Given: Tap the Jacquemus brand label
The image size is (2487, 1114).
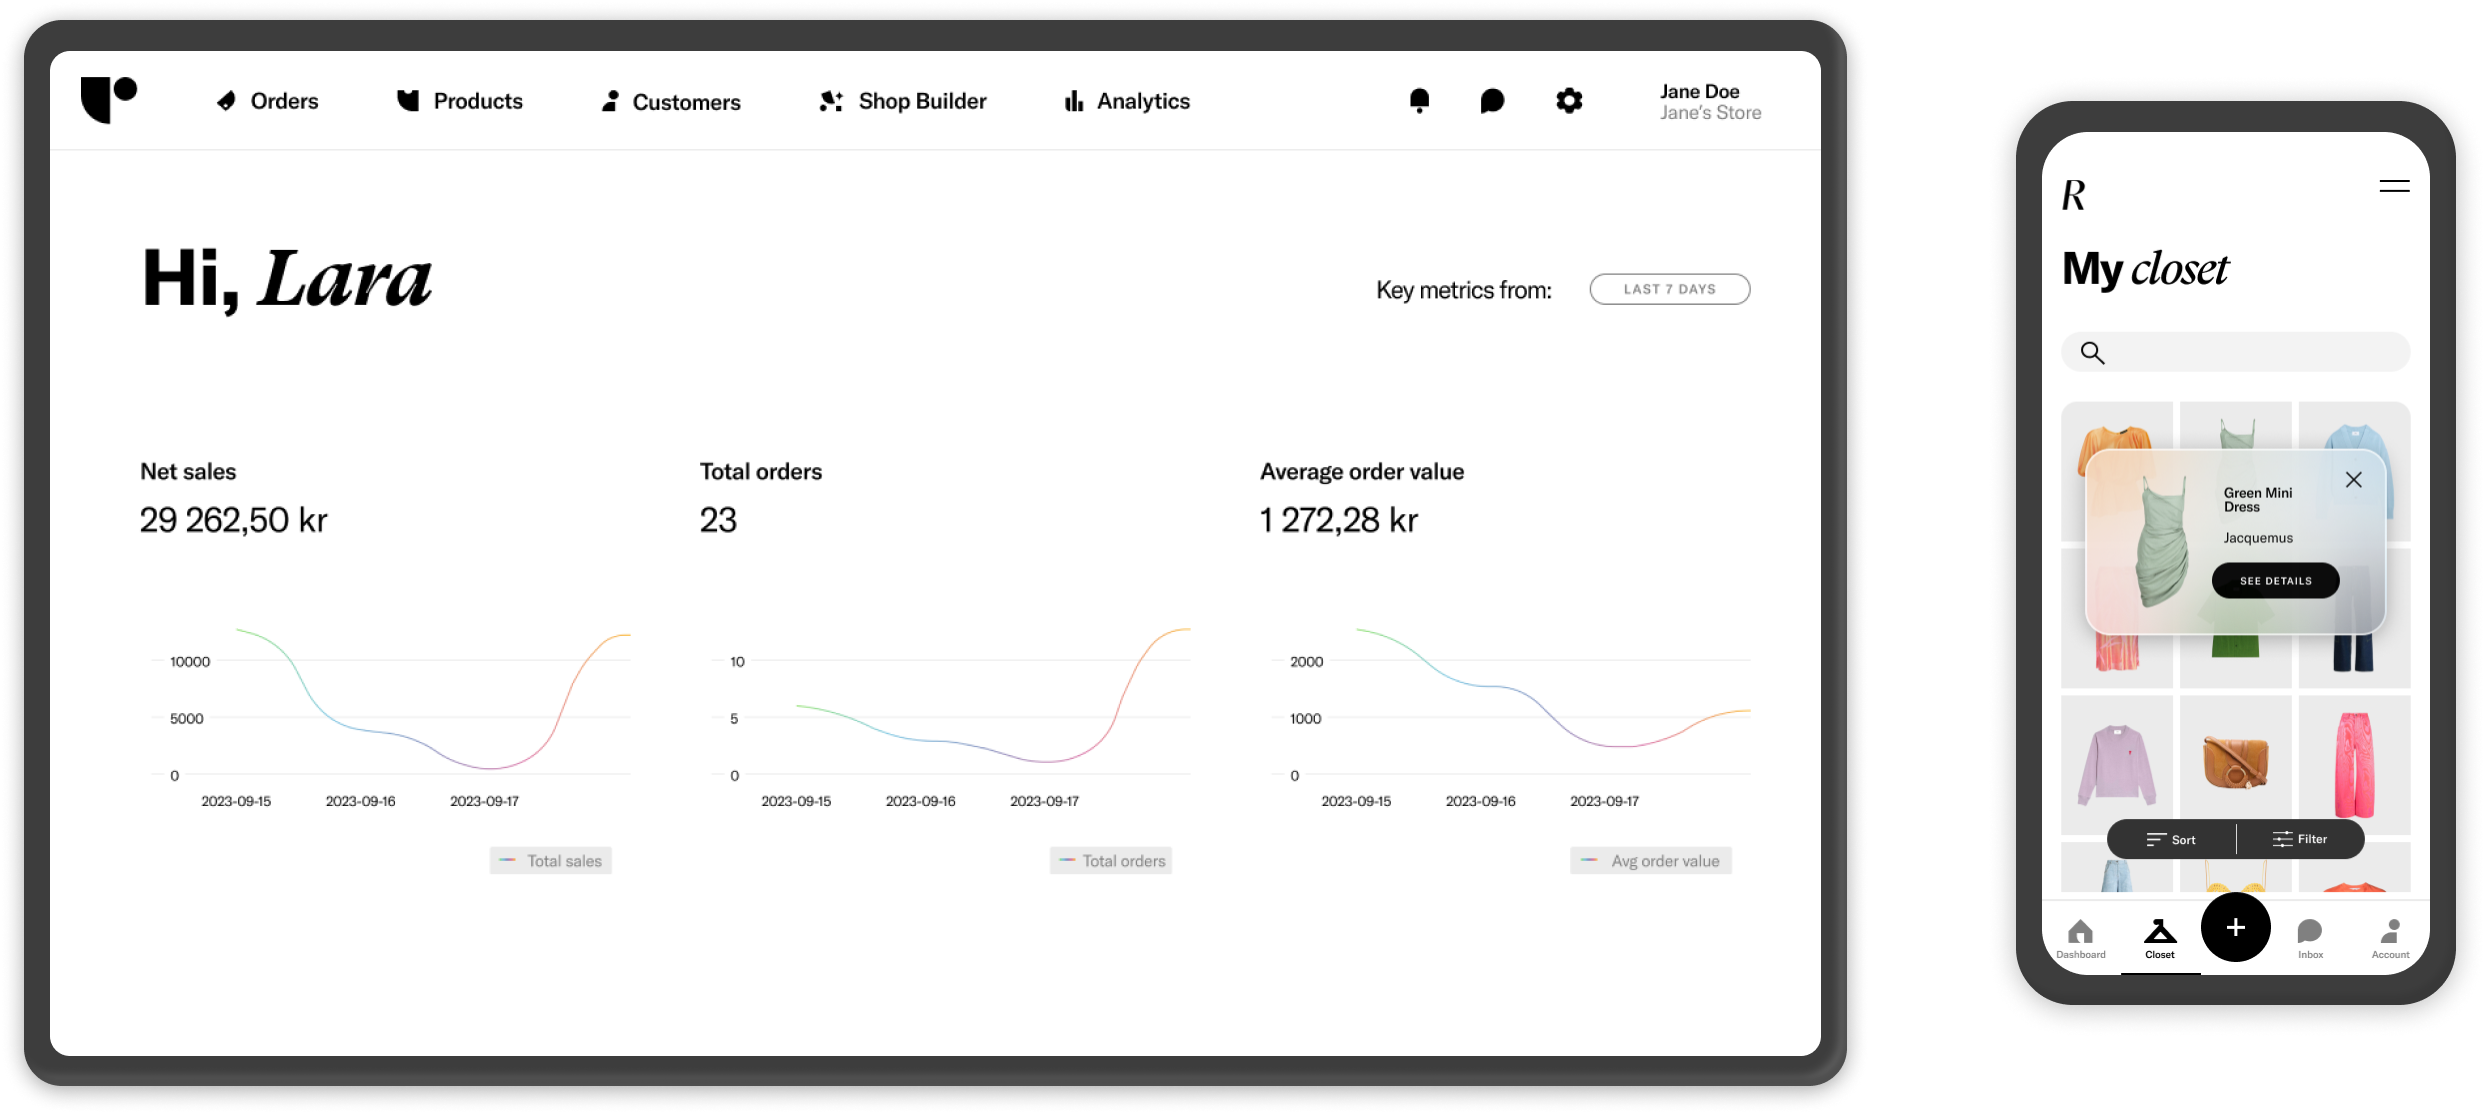Looking at the screenshot, I should 2258,538.
